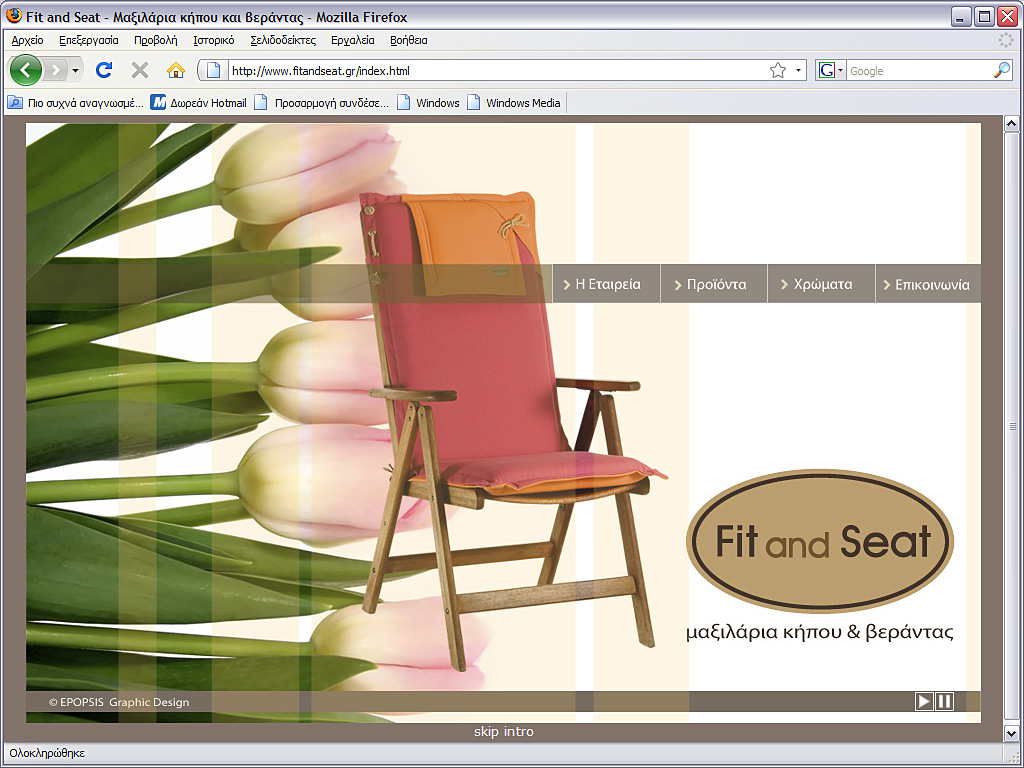
Task: Bookmark this page with the star icon
Action: click(x=778, y=71)
